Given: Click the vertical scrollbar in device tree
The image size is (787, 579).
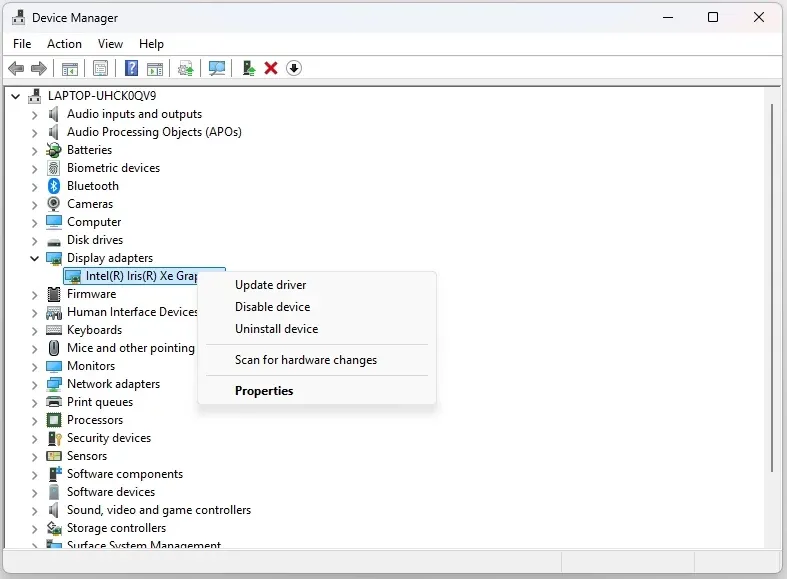Looking at the screenshot, I should click(x=772, y=287).
